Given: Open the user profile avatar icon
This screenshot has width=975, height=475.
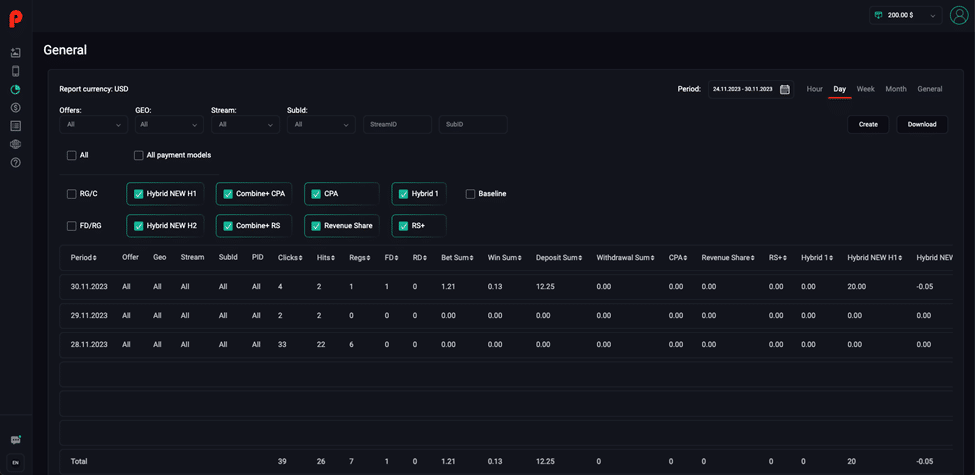Looking at the screenshot, I should click(x=959, y=15).
